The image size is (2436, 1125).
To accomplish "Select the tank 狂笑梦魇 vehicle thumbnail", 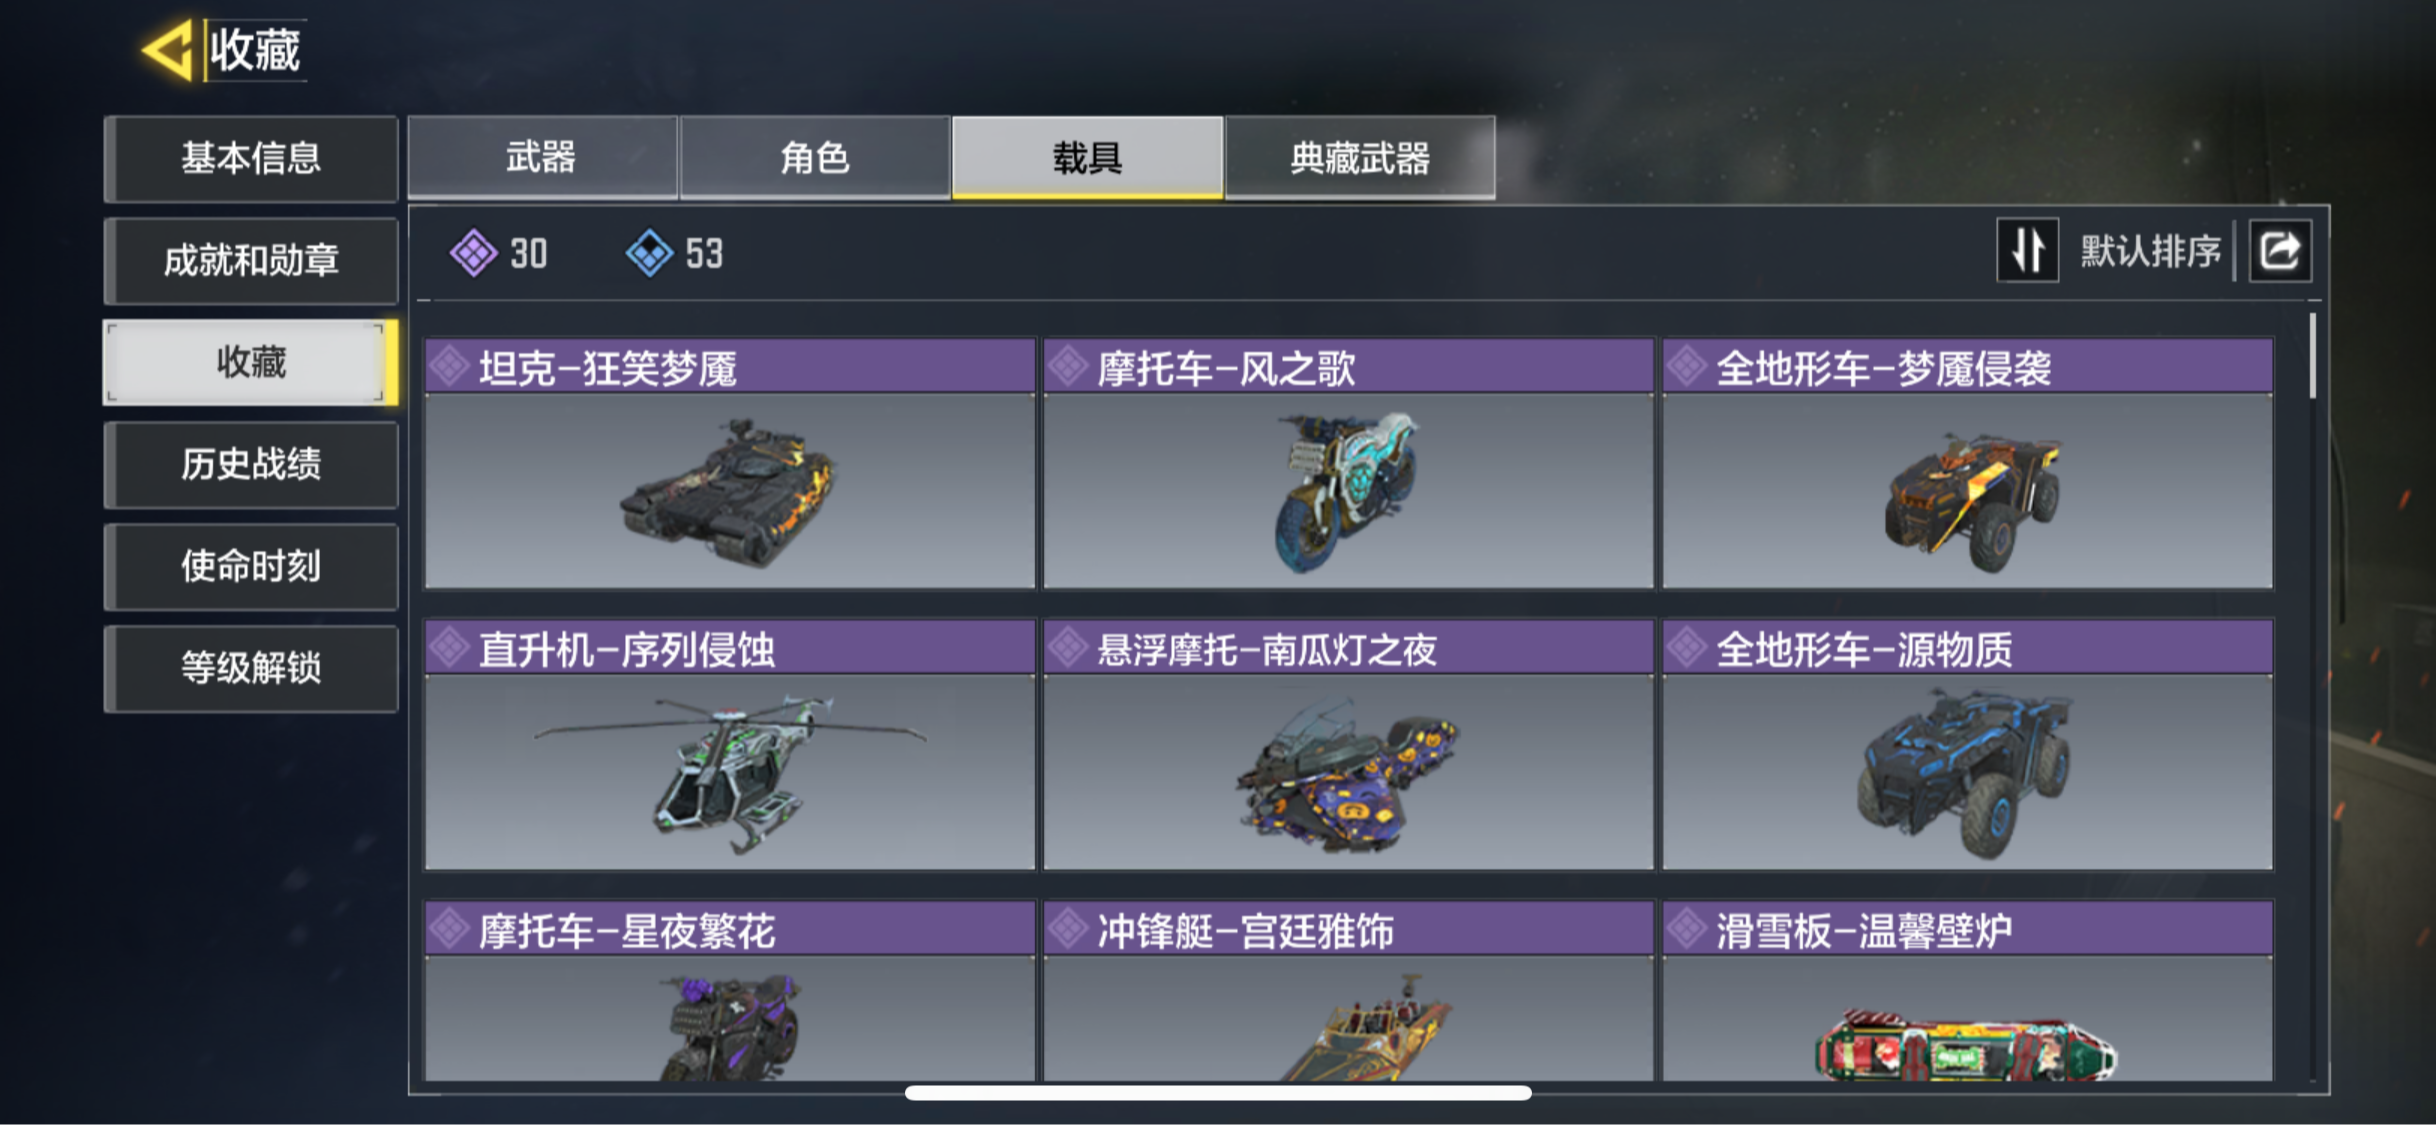I will click(x=730, y=491).
